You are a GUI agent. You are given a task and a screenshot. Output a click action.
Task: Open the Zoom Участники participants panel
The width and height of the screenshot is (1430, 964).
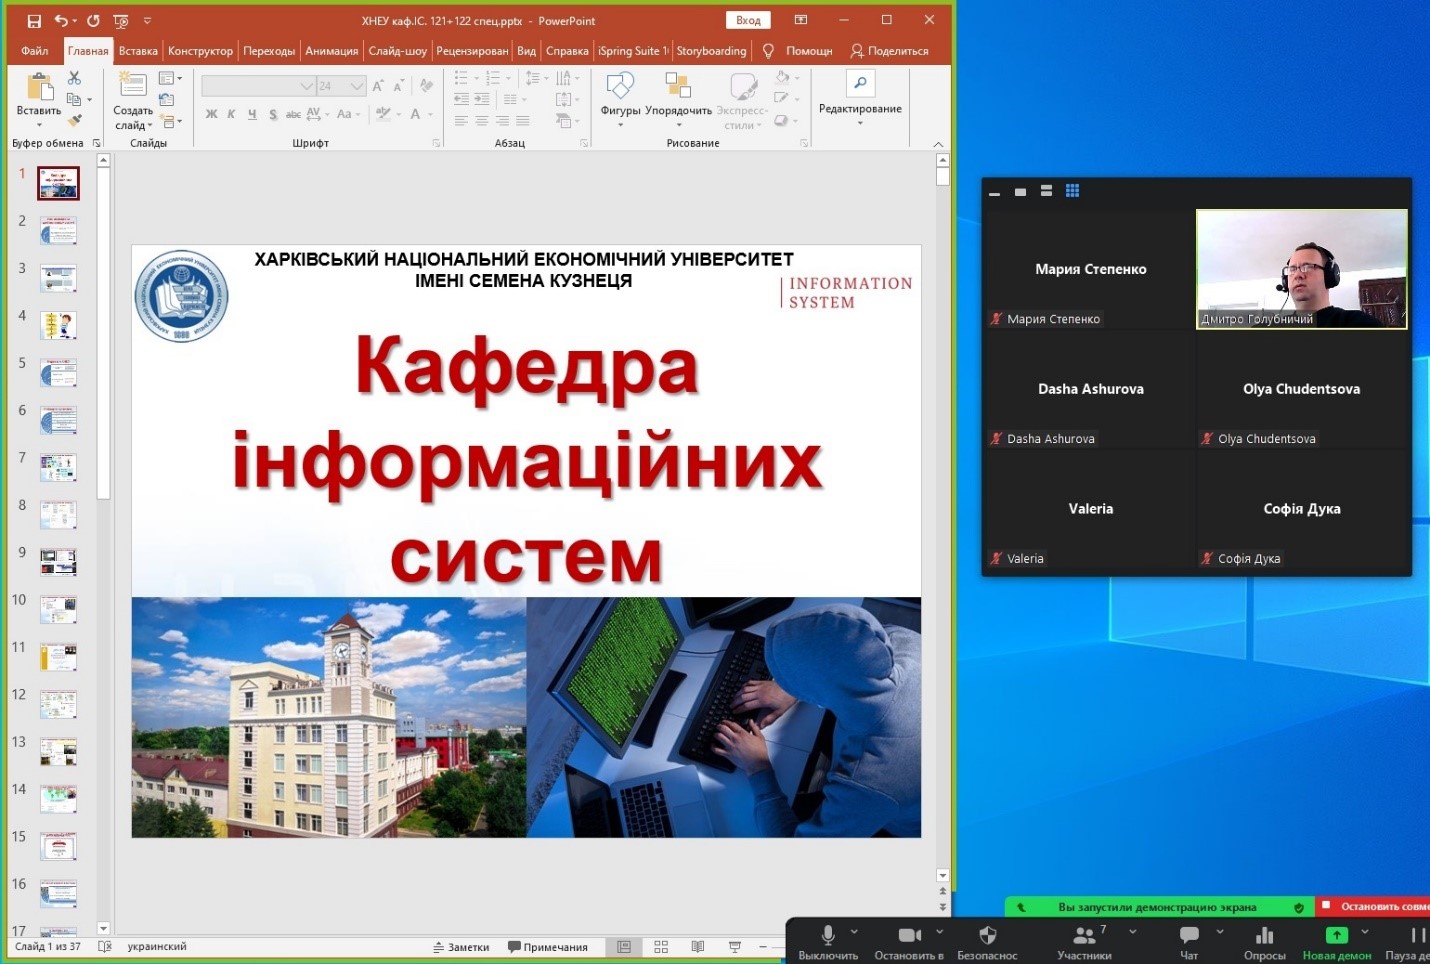(1085, 941)
